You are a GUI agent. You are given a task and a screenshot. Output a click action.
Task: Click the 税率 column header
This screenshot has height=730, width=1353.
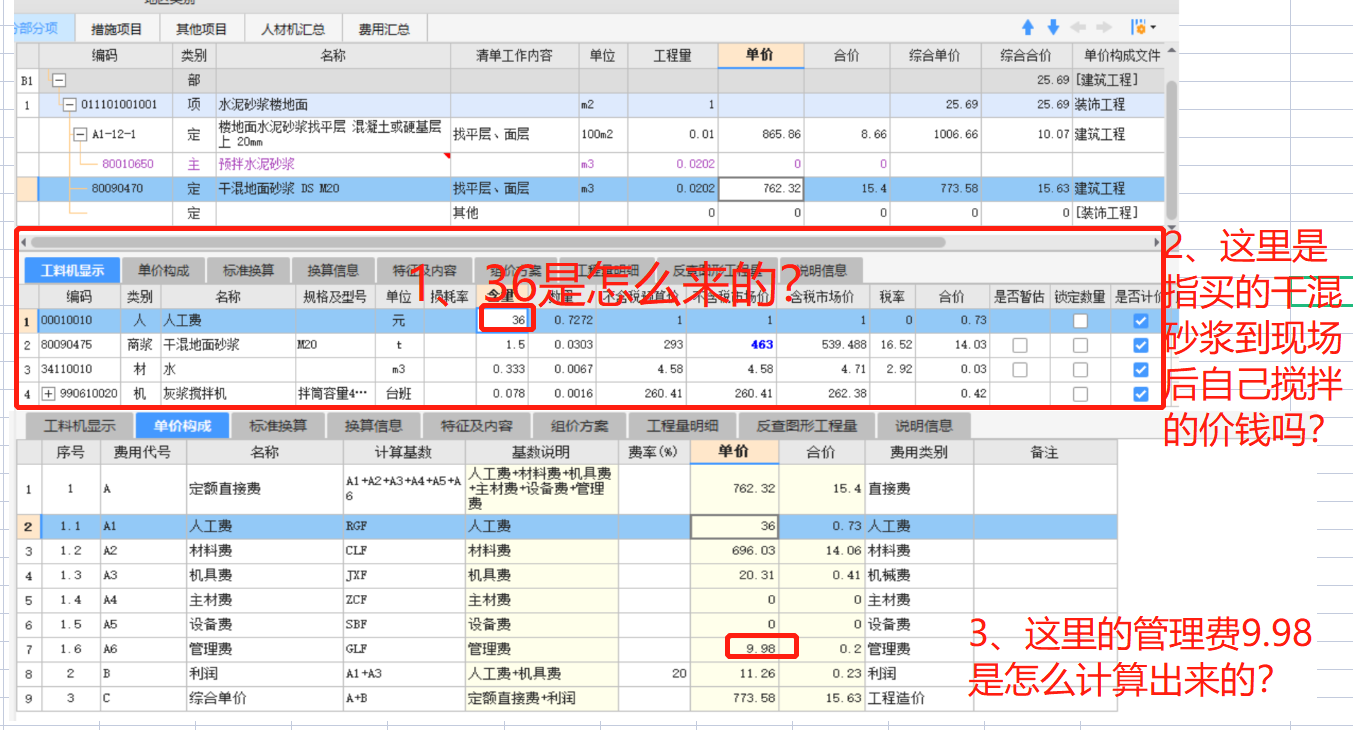(x=892, y=297)
